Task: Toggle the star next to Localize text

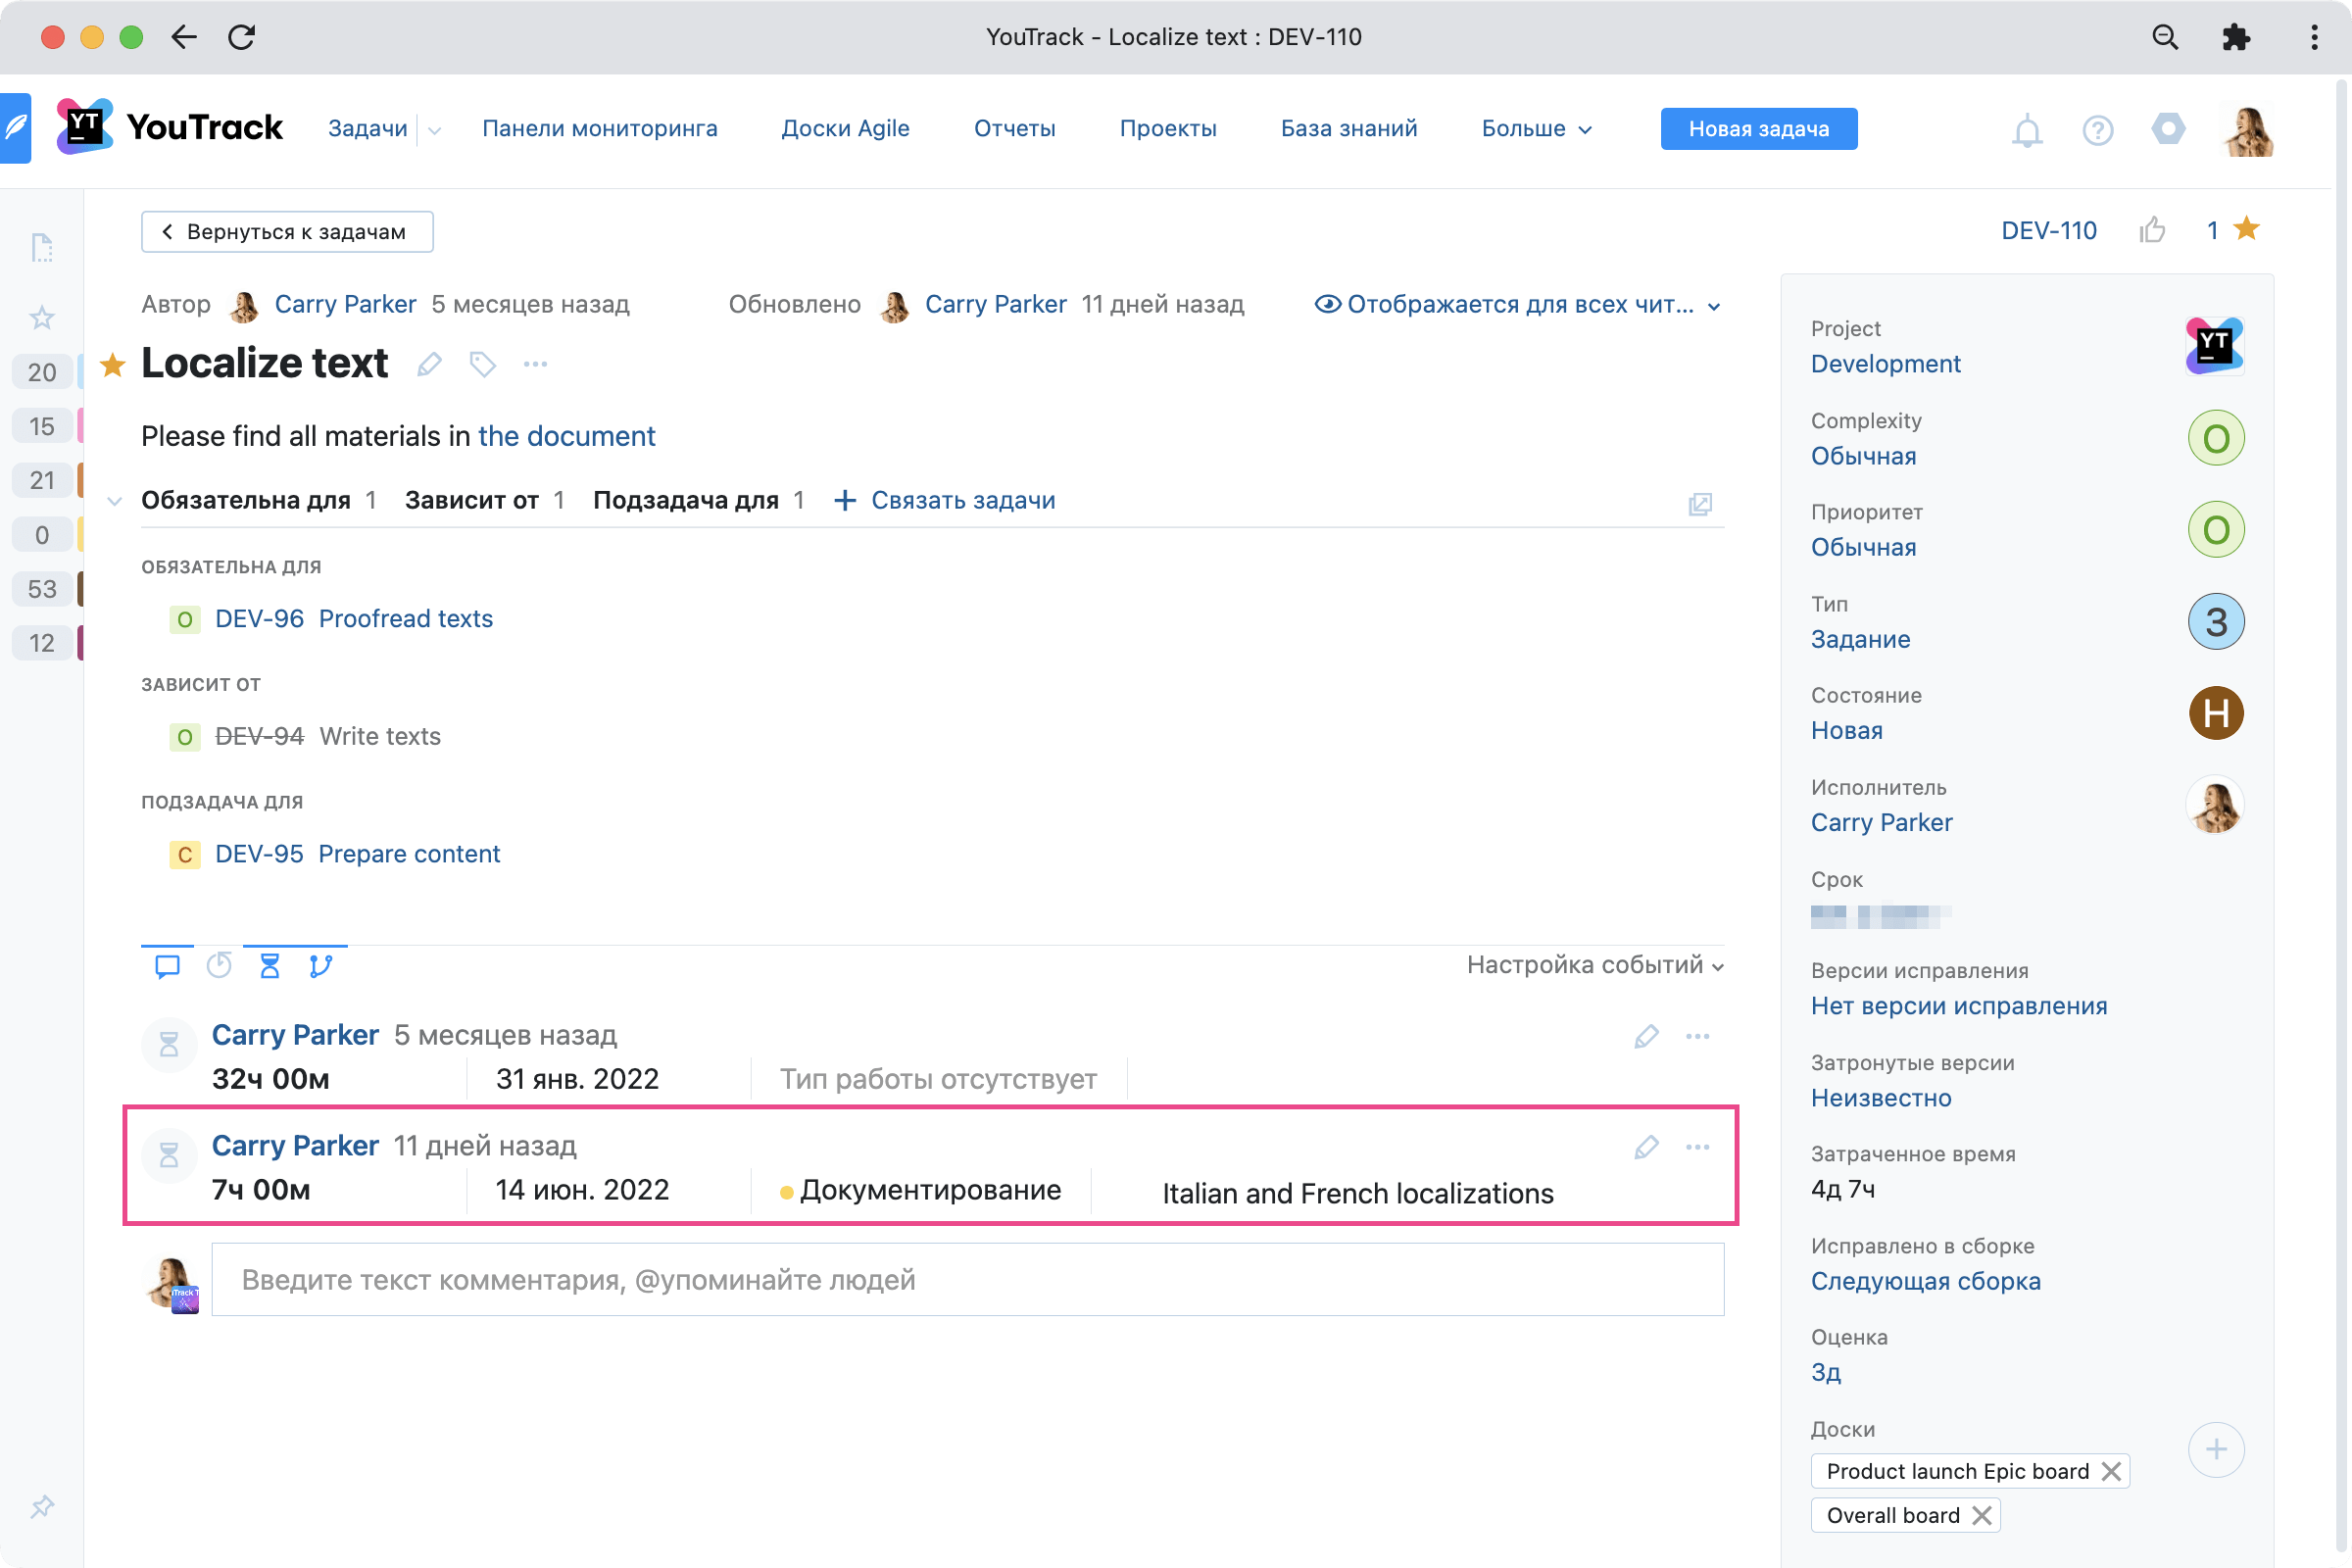Action: pos(113,366)
